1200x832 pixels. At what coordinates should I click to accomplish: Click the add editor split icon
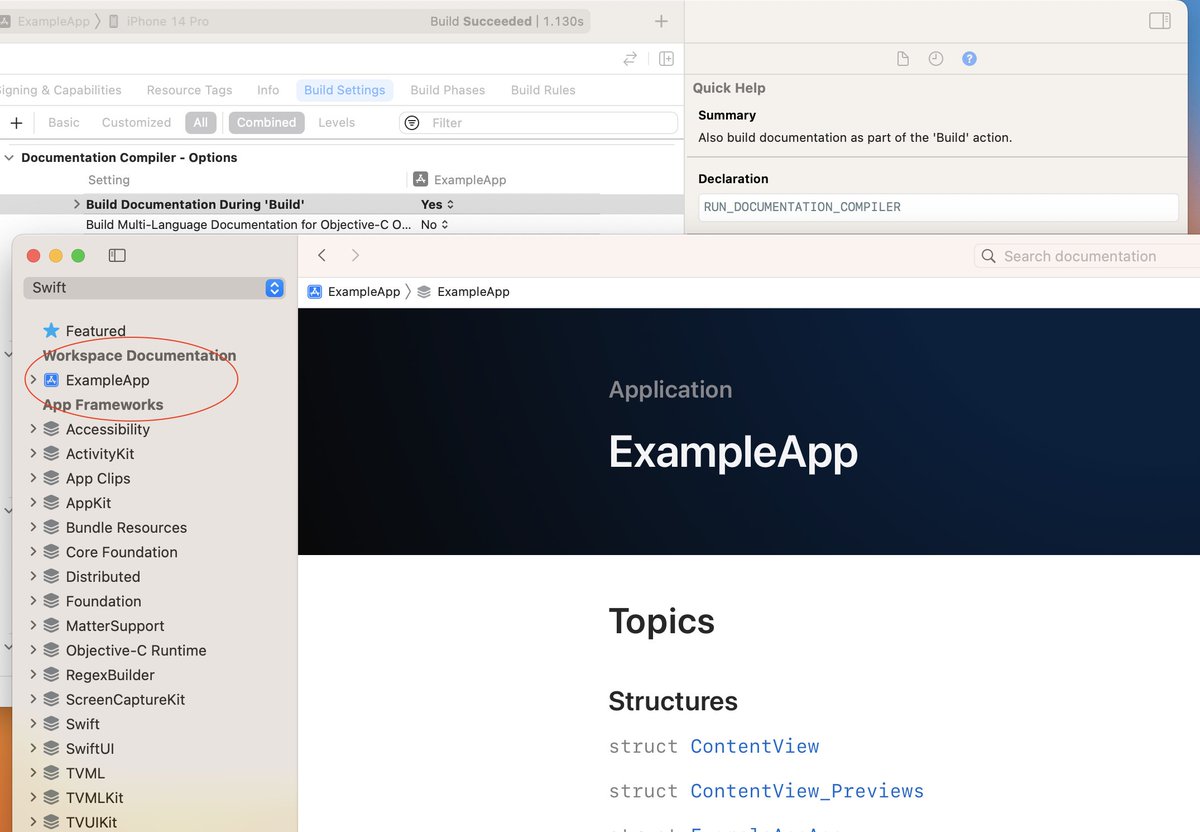point(666,59)
